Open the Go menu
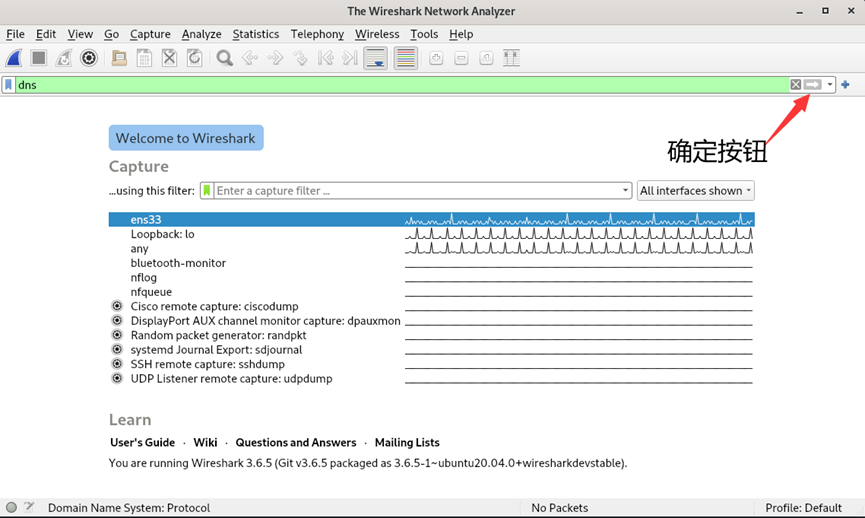This screenshot has width=865, height=518. click(111, 34)
